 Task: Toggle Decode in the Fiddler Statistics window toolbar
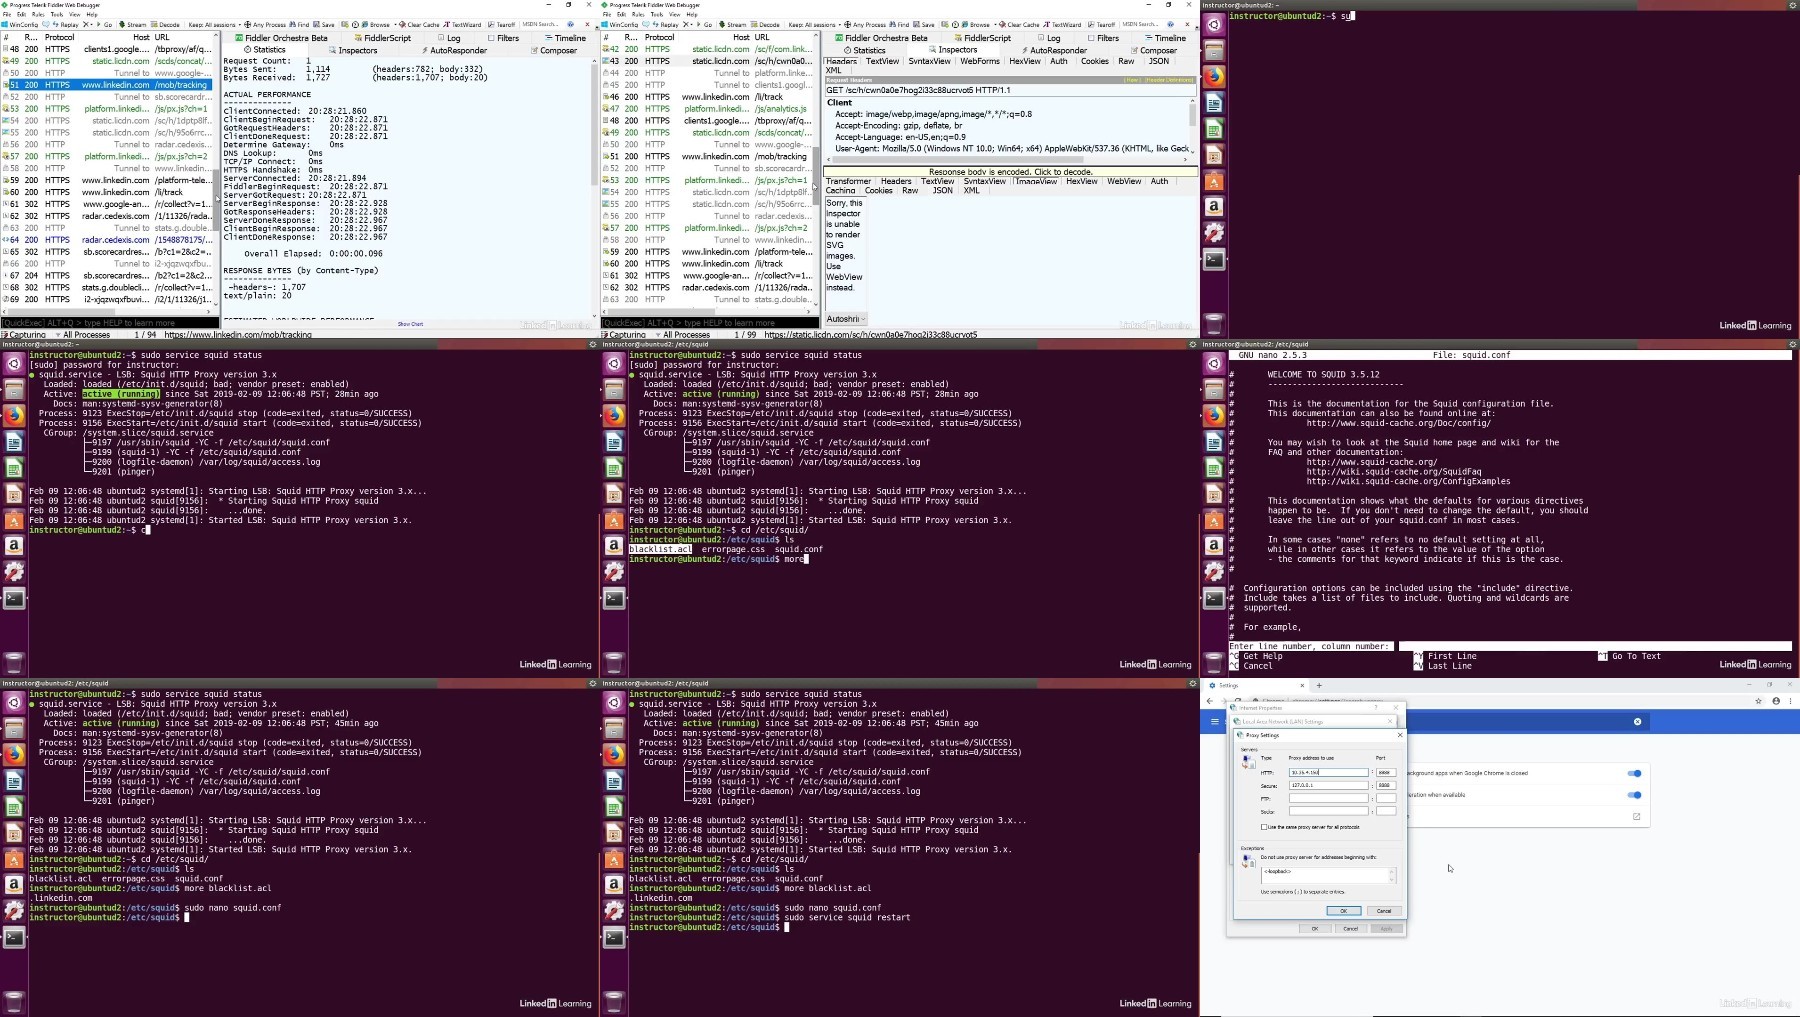tap(166, 24)
